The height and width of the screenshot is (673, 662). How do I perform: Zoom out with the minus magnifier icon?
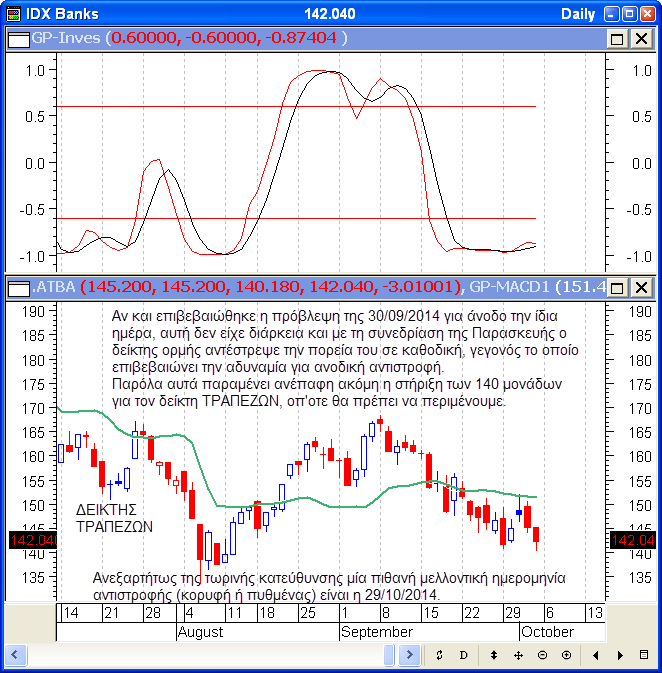[542, 654]
